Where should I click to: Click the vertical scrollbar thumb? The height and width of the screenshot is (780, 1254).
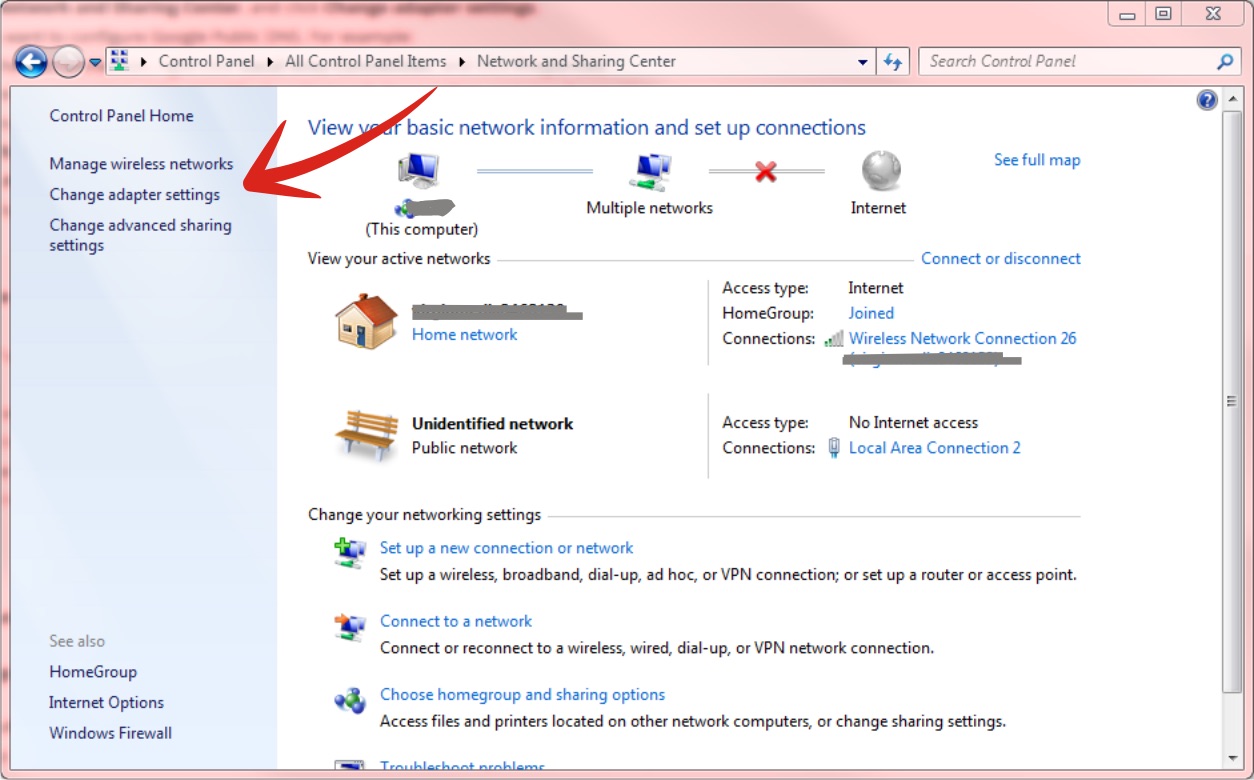click(1232, 401)
